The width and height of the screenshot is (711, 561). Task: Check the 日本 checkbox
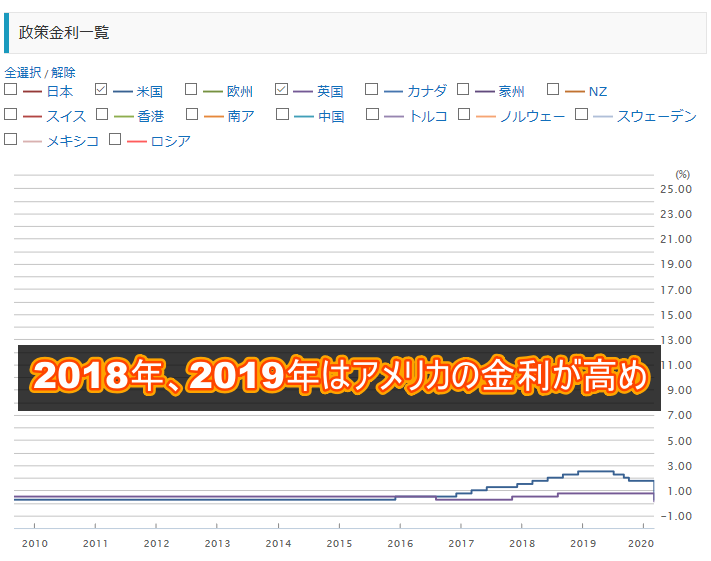[10, 89]
